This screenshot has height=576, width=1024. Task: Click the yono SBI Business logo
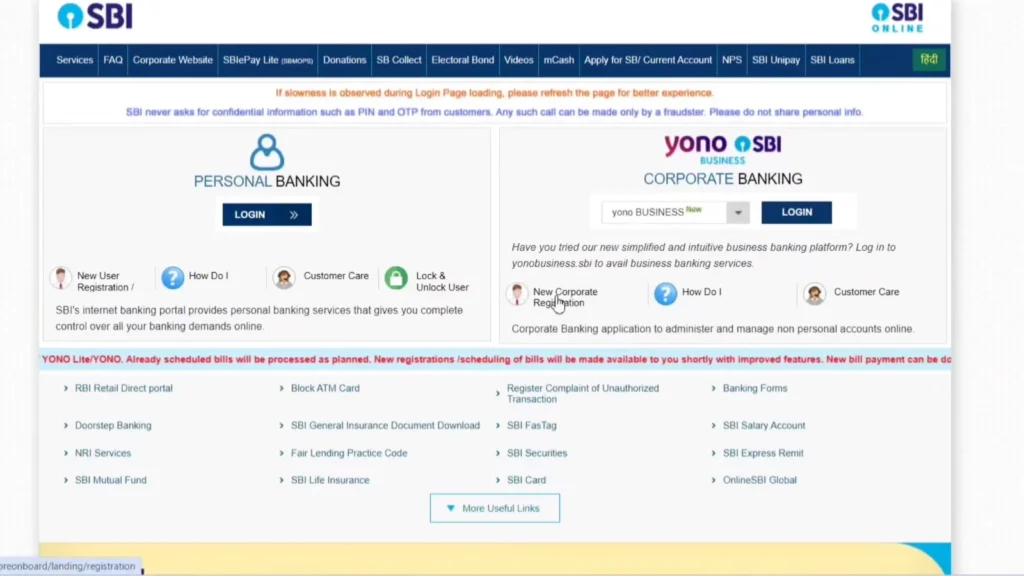coord(722,149)
